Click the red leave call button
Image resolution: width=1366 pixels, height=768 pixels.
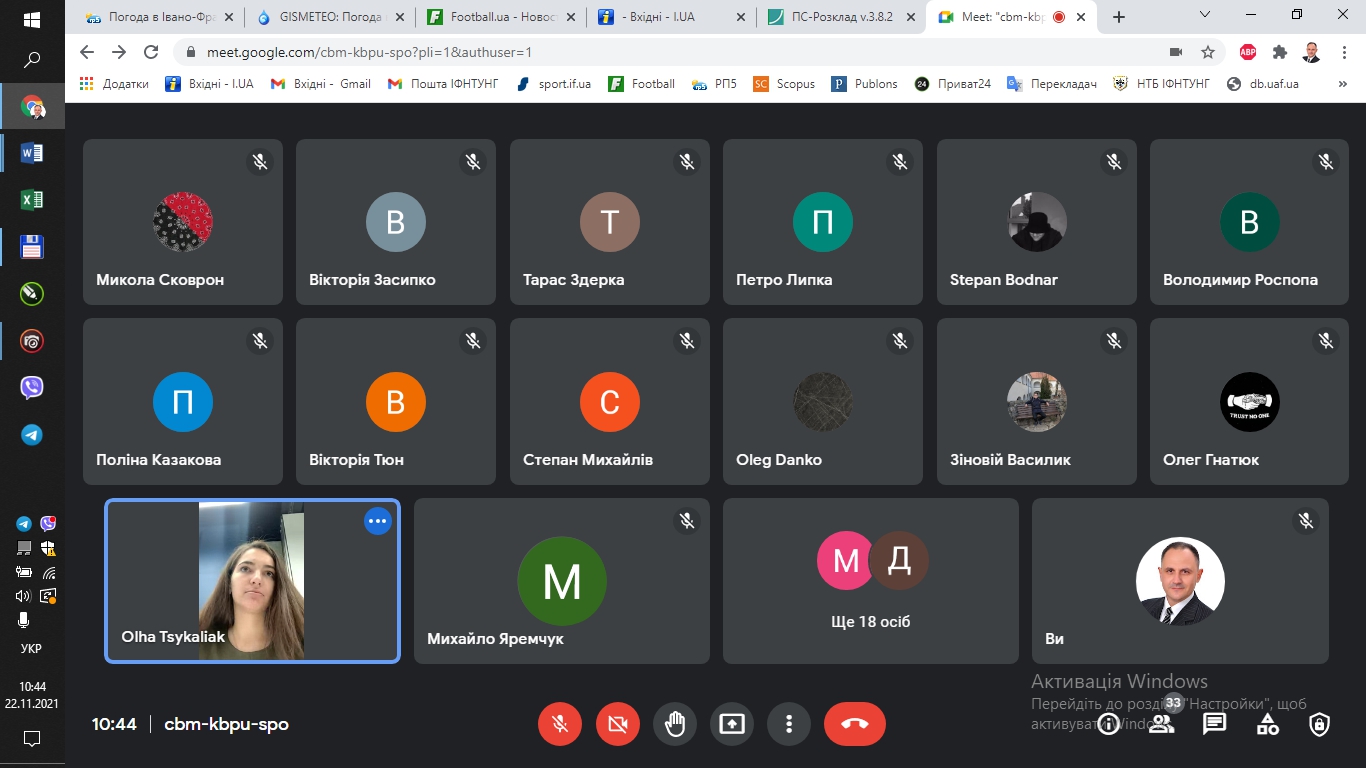click(x=854, y=724)
